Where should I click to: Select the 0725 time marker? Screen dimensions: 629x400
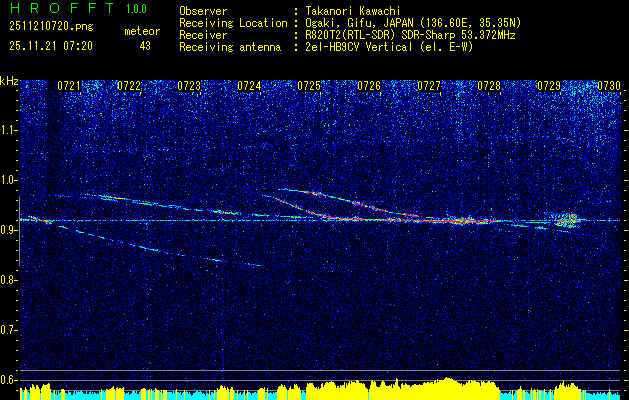(309, 86)
